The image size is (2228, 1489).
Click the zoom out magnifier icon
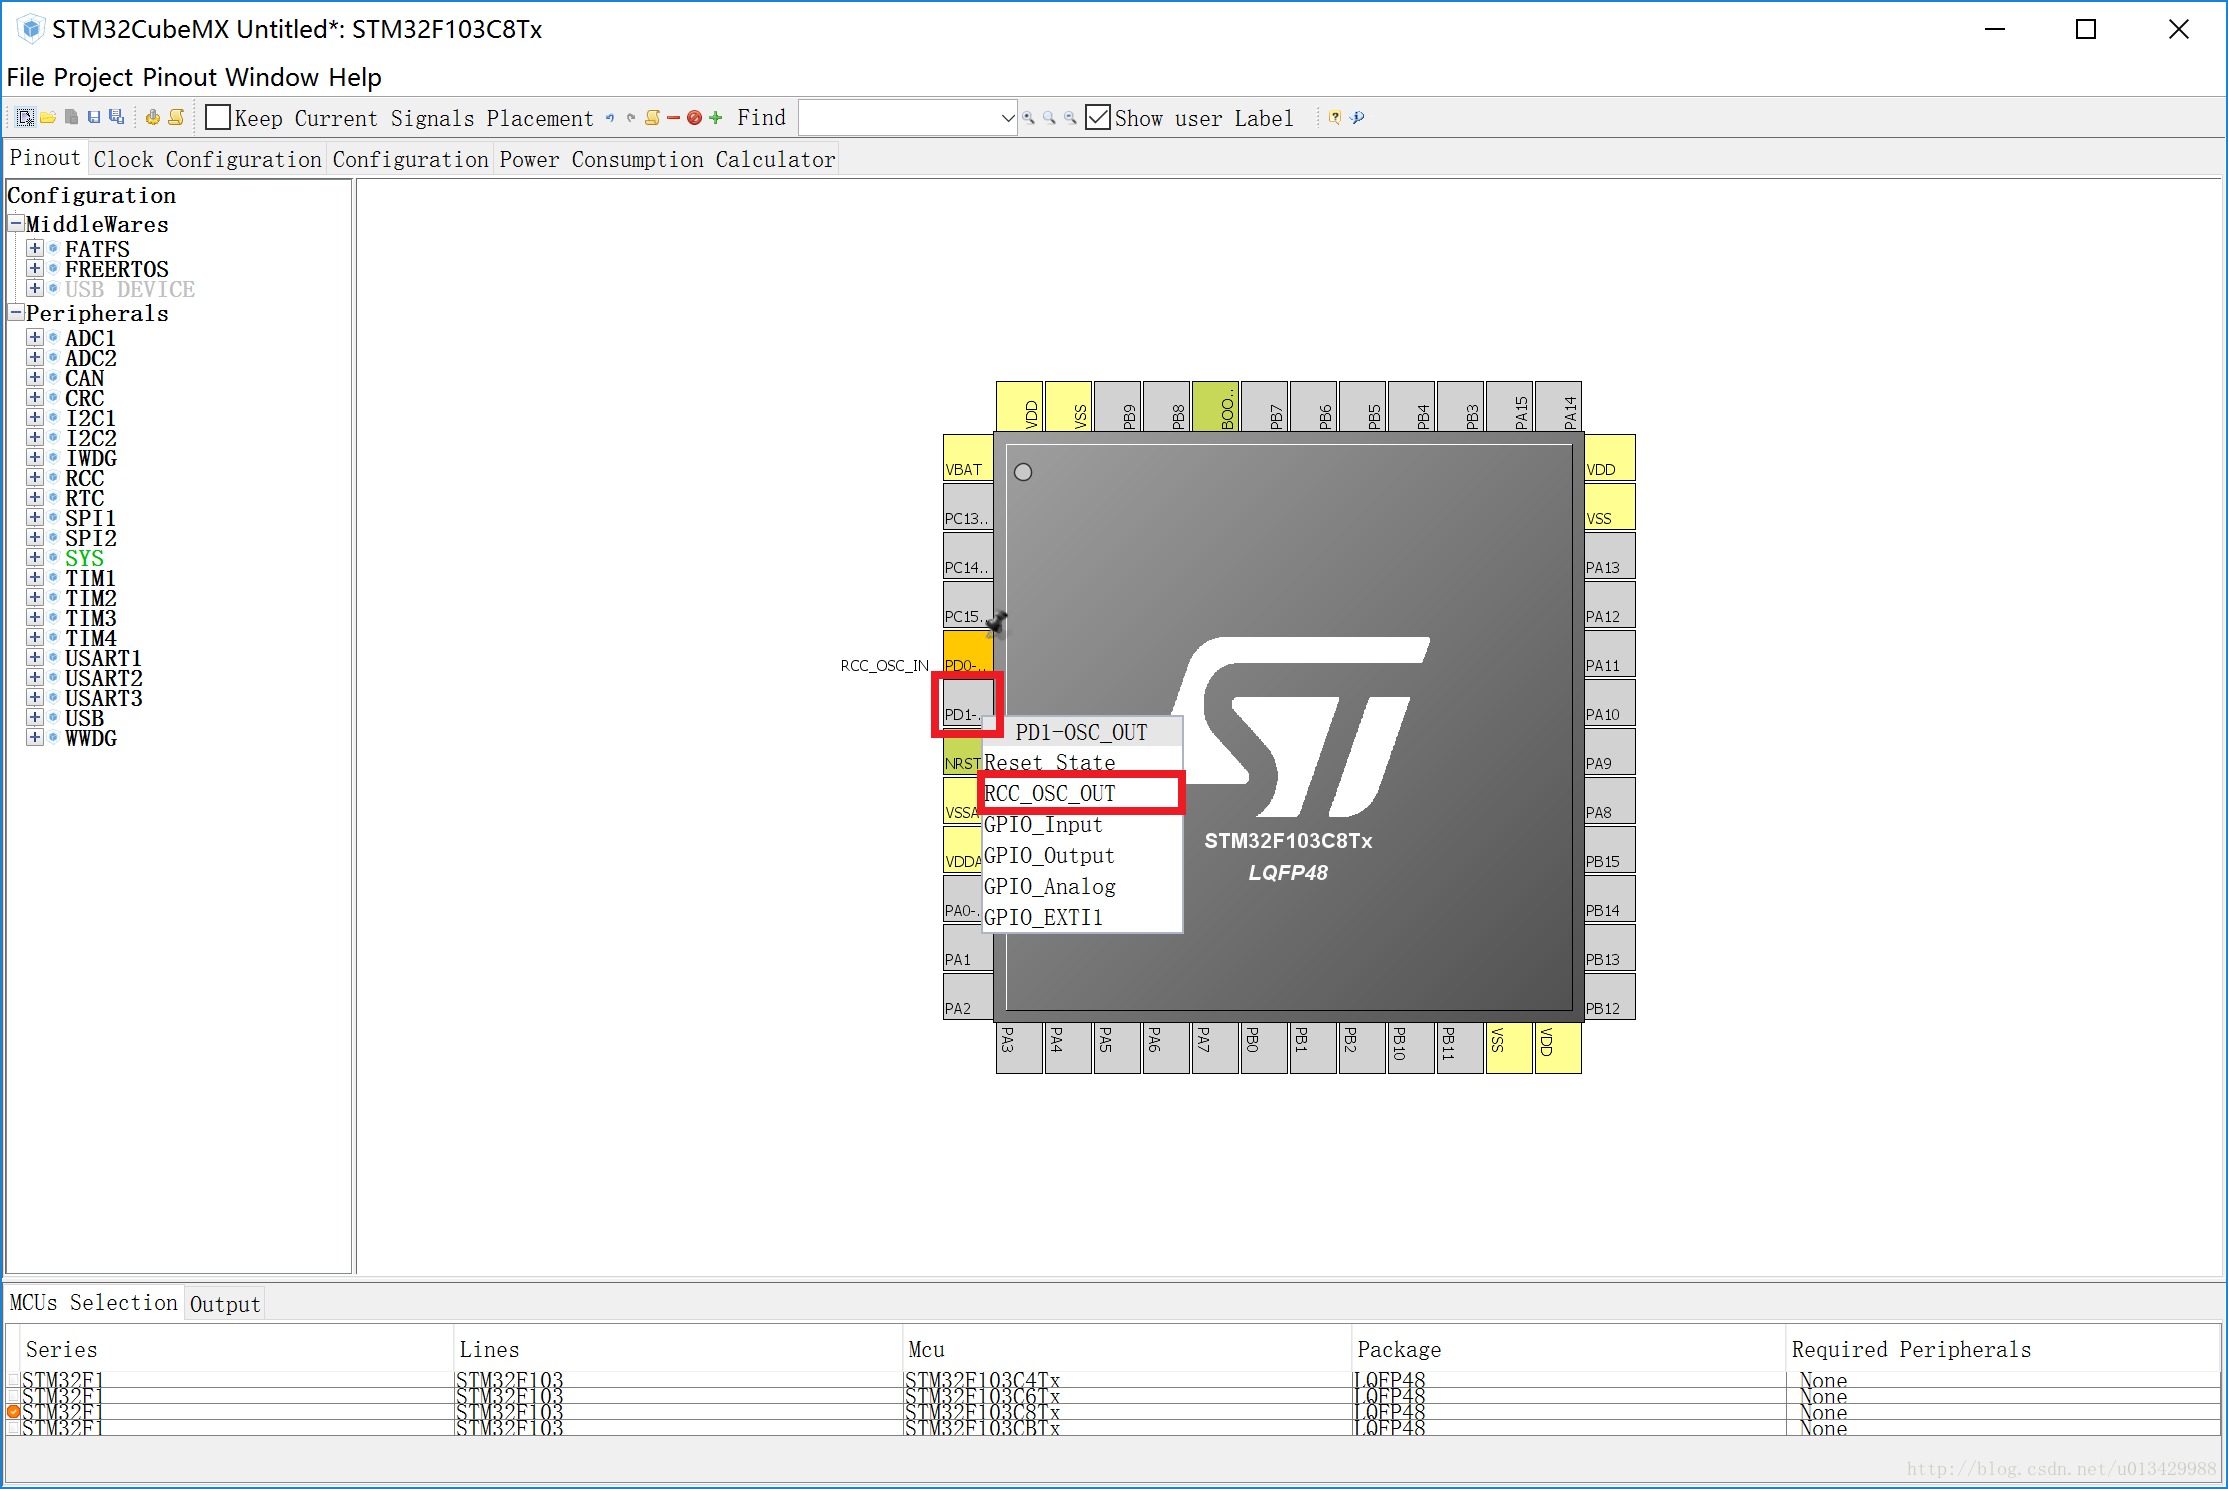pyautogui.click(x=1077, y=118)
